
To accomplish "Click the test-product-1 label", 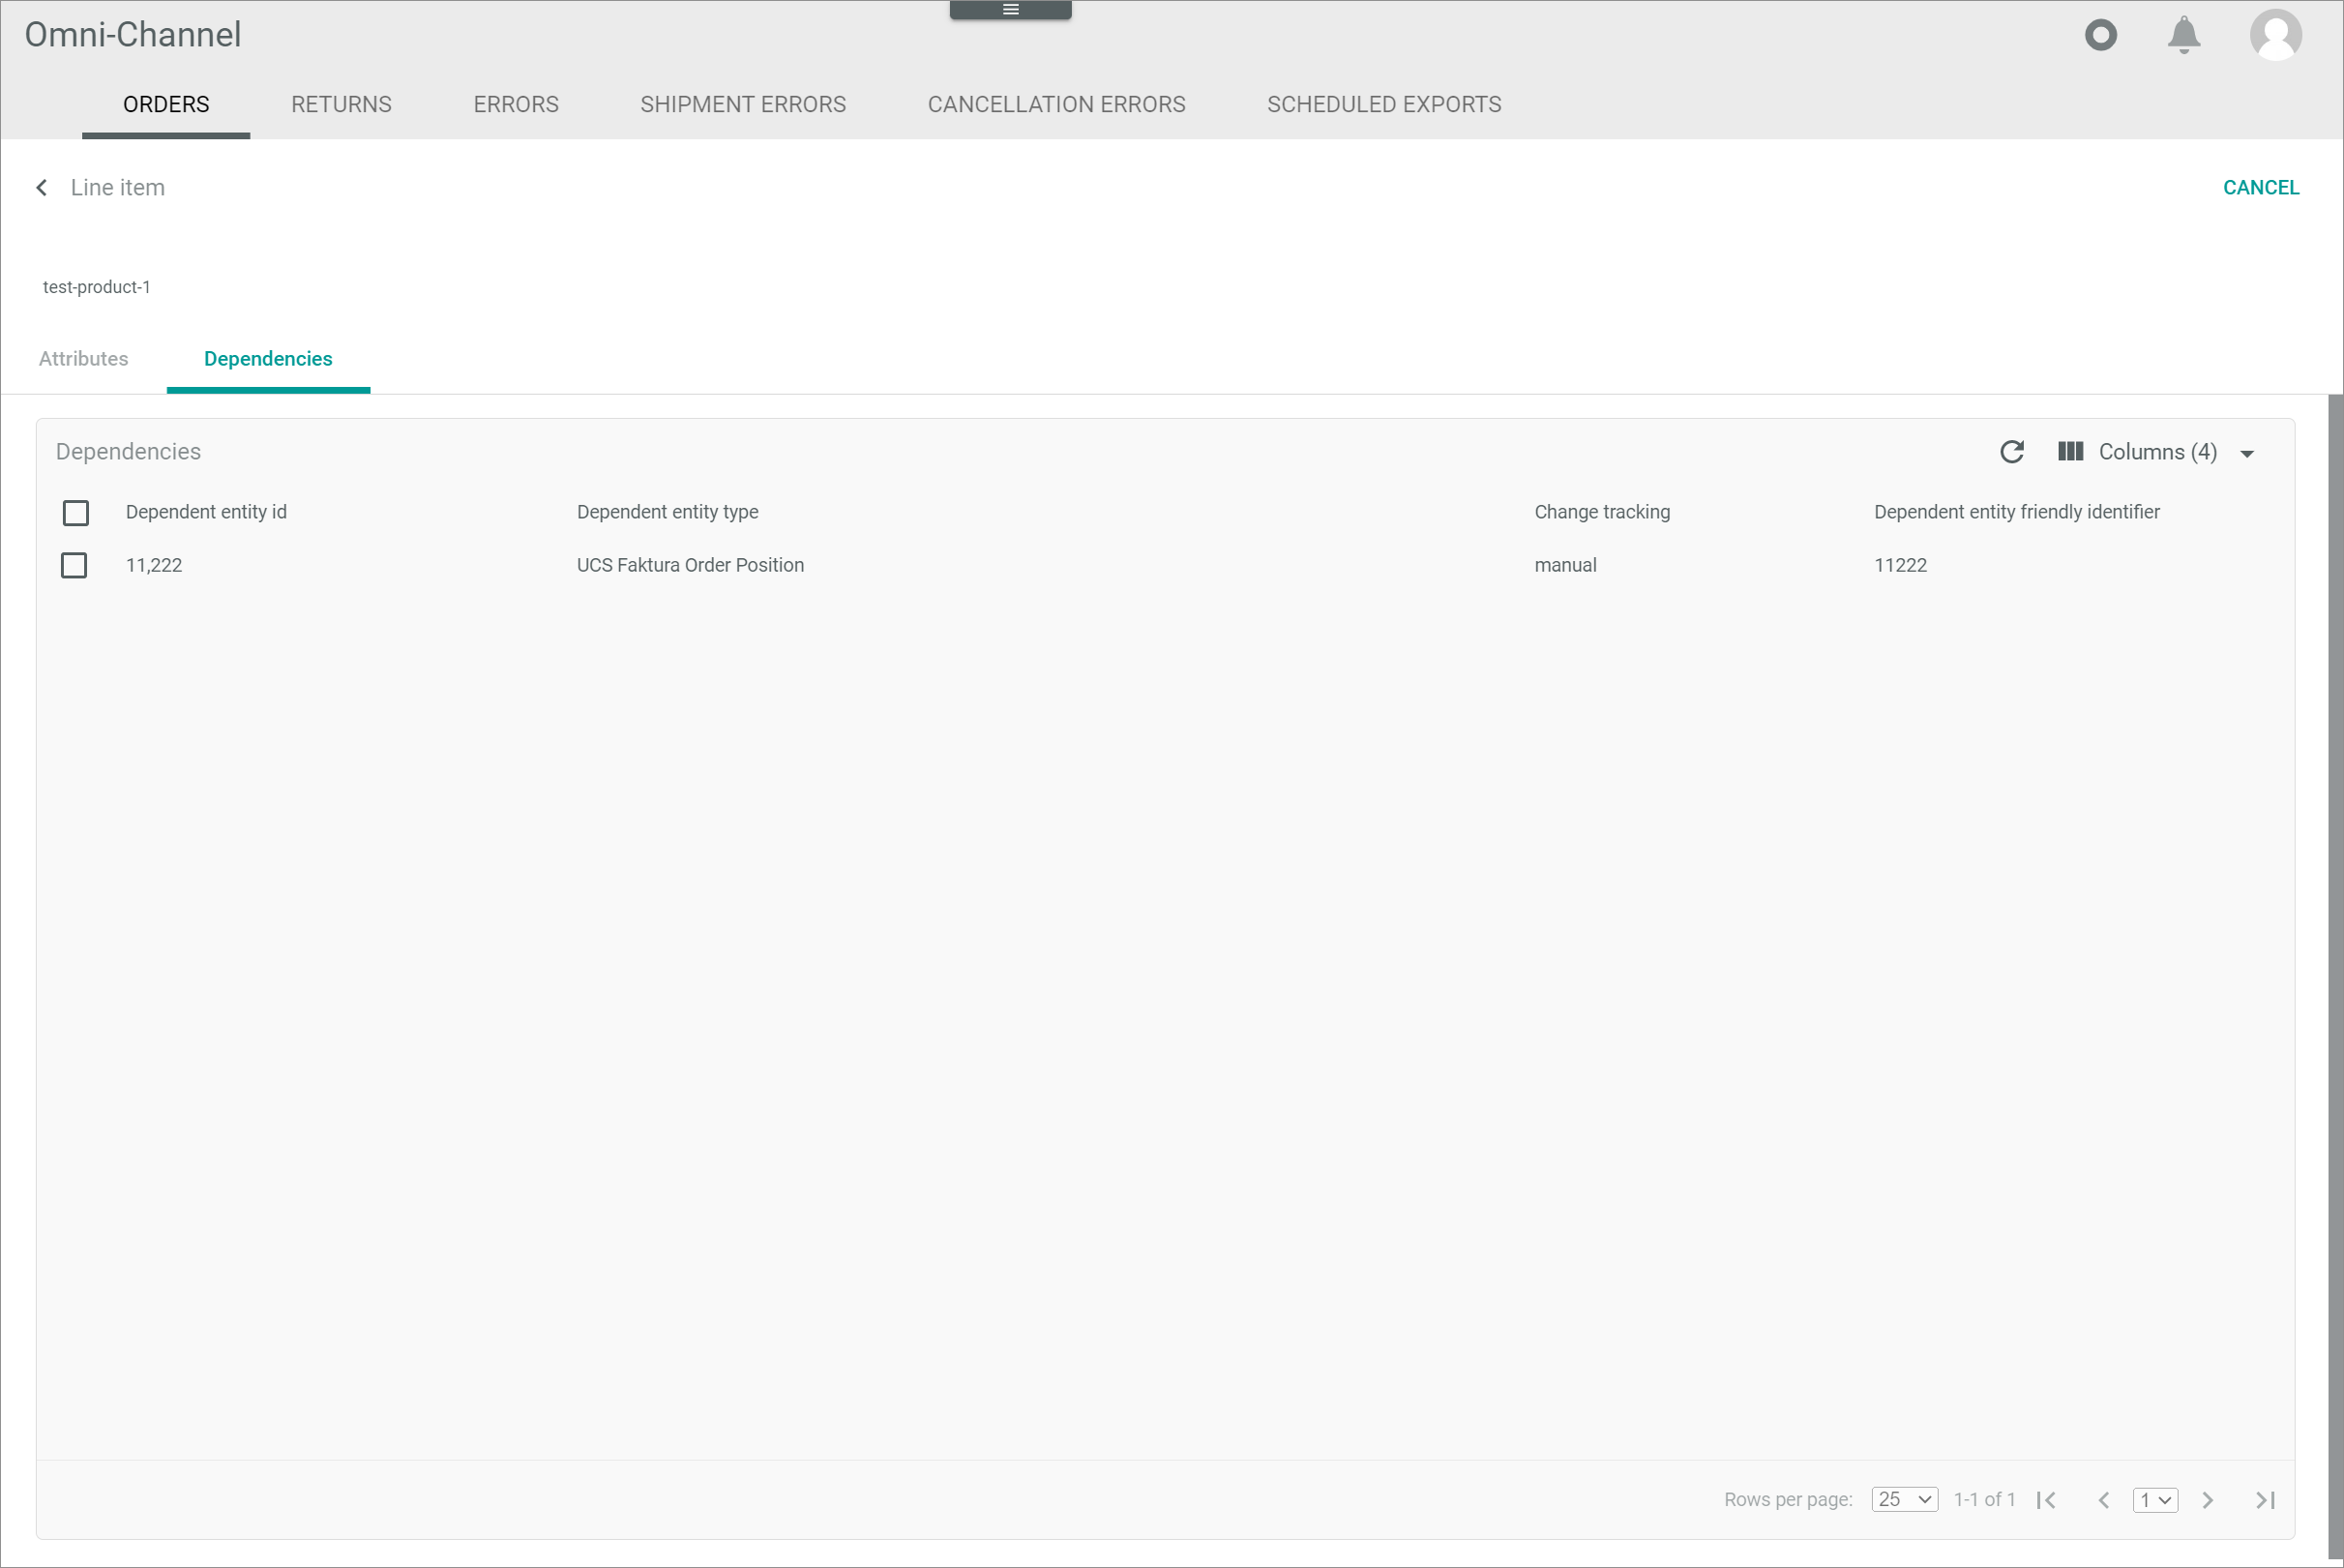I will pos(97,287).
